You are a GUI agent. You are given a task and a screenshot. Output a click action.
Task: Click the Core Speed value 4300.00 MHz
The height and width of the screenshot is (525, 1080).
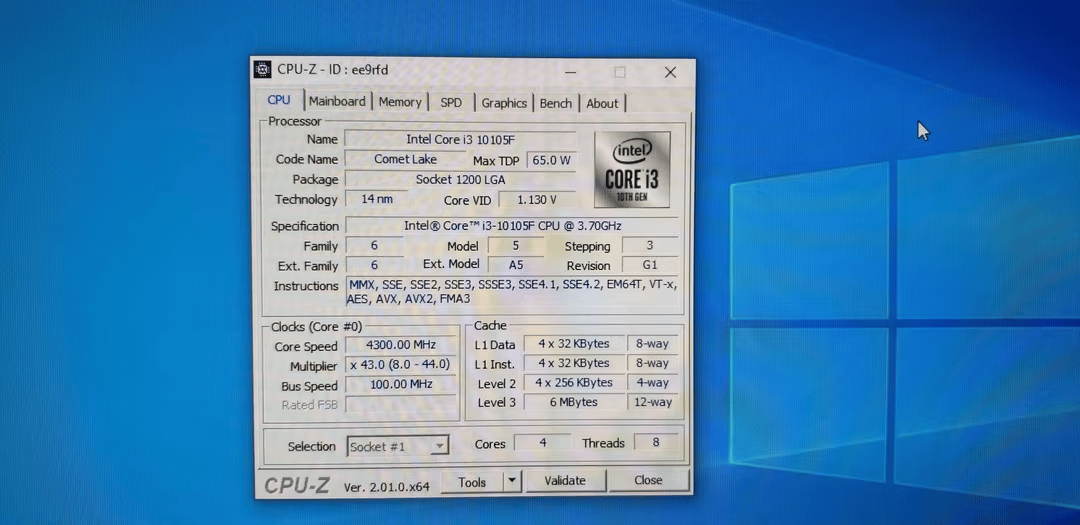coord(401,345)
